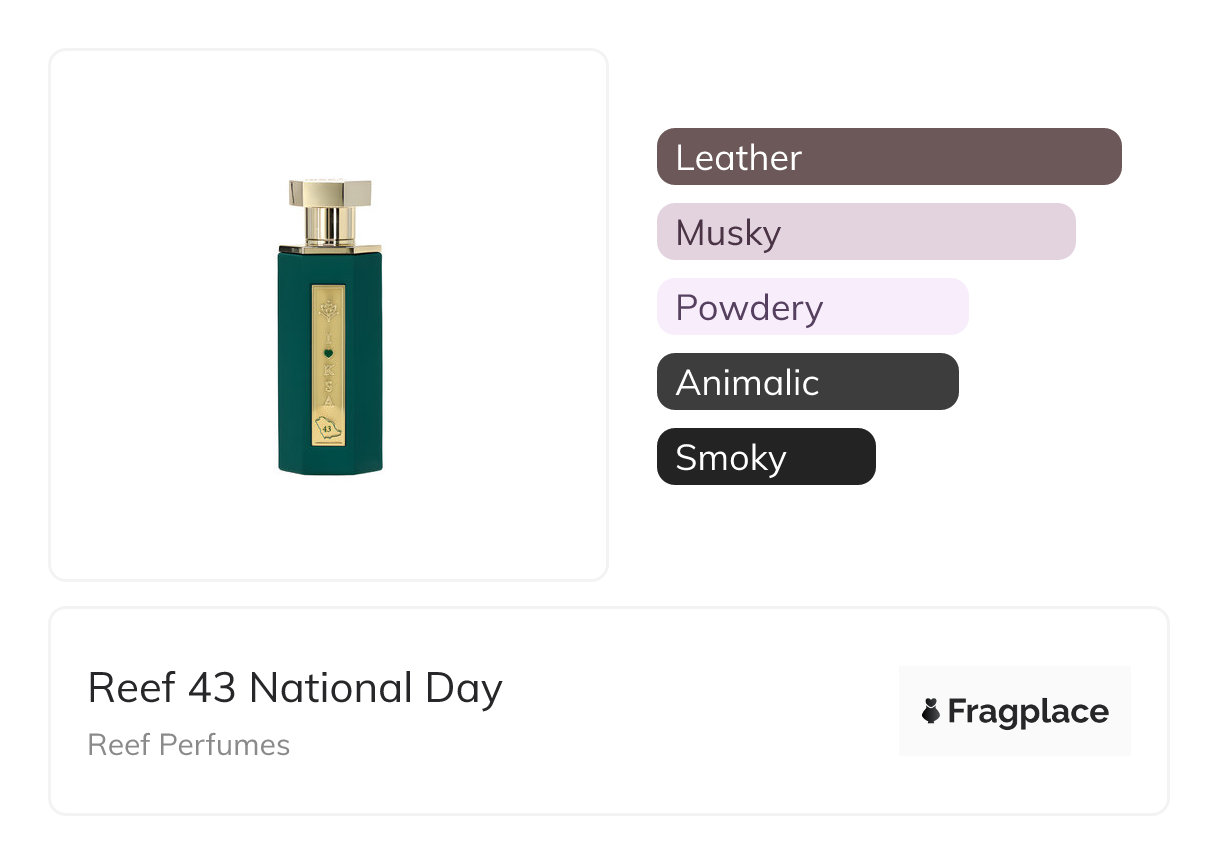Click the green heart on bottle label
1218x864 pixels.
328,353
